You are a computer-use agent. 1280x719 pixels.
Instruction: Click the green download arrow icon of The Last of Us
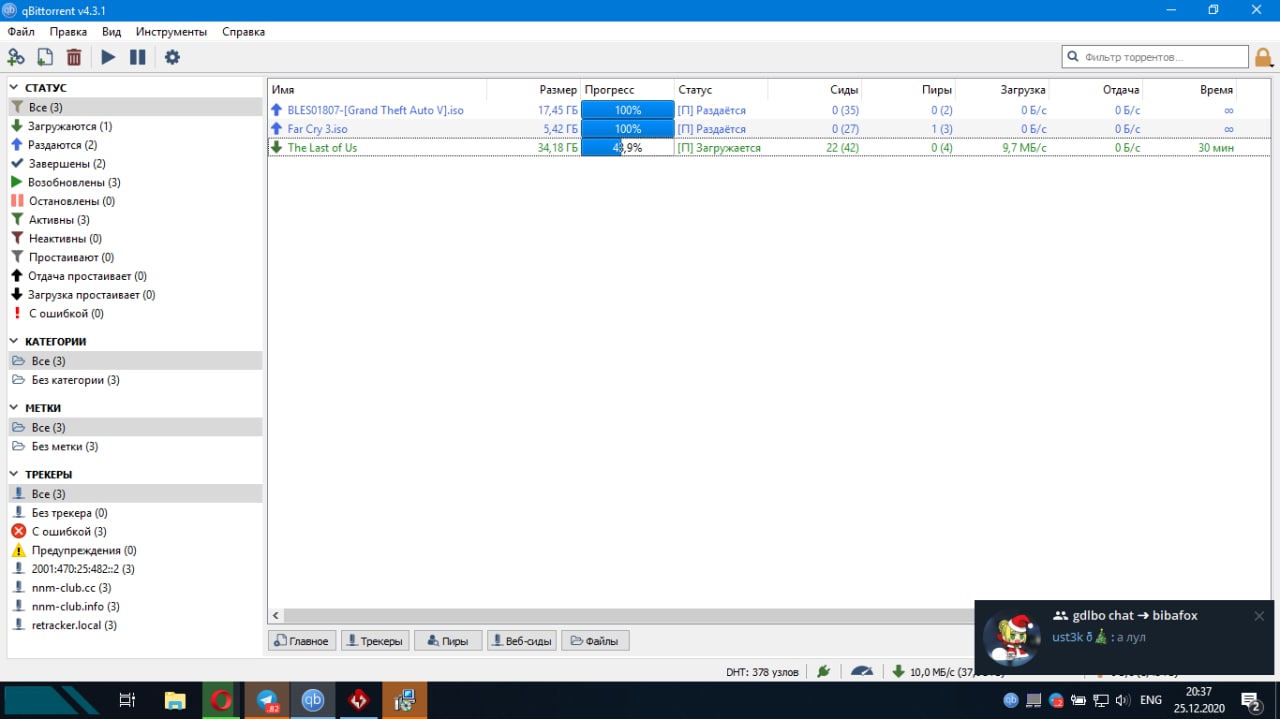pos(277,147)
